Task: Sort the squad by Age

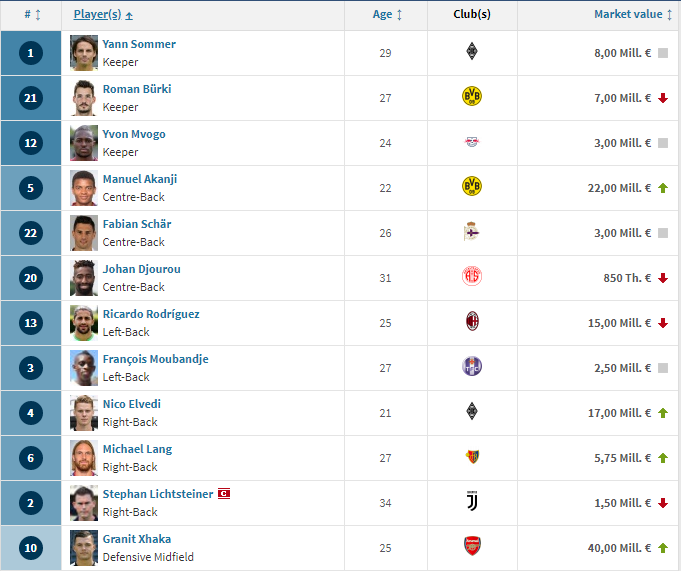Action: pos(387,15)
